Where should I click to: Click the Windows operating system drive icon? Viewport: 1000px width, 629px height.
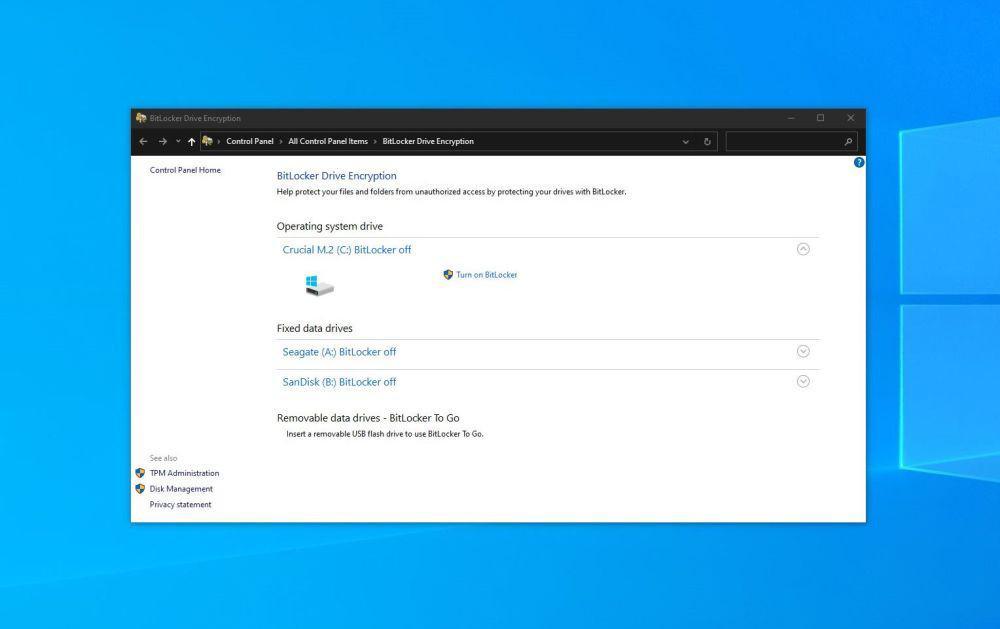pos(319,285)
